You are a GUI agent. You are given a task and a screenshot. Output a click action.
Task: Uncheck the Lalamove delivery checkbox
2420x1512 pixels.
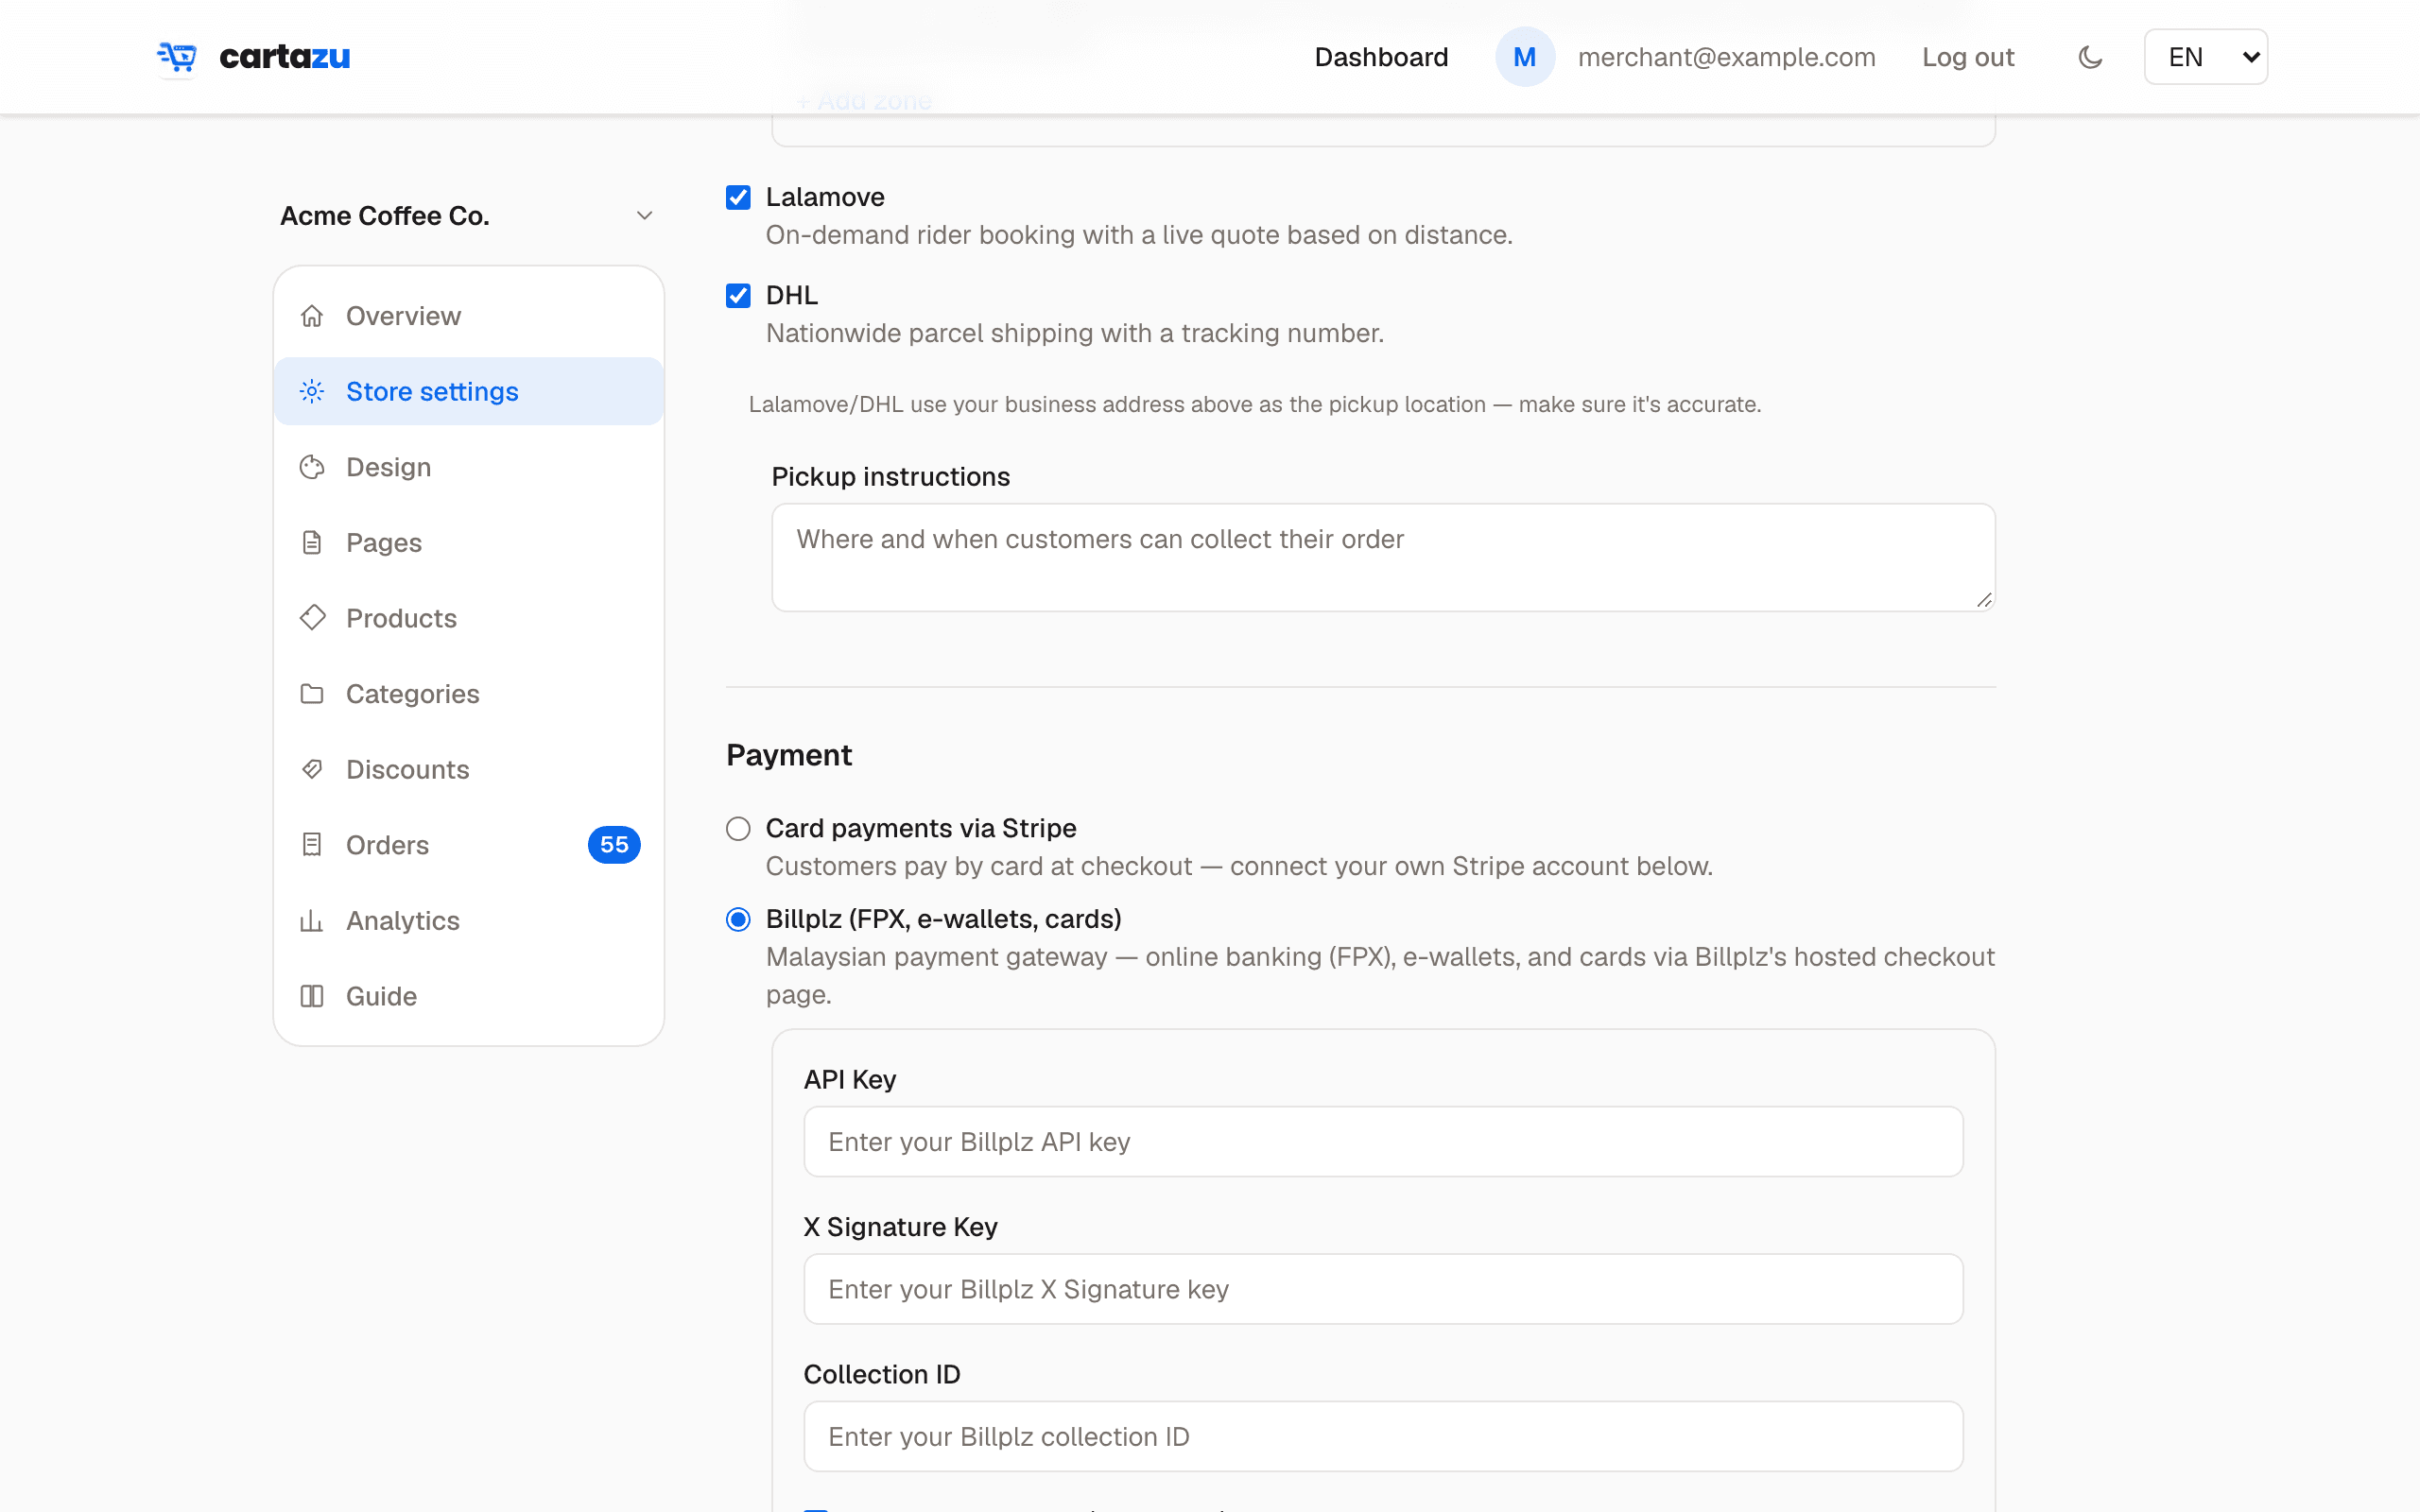pos(738,197)
